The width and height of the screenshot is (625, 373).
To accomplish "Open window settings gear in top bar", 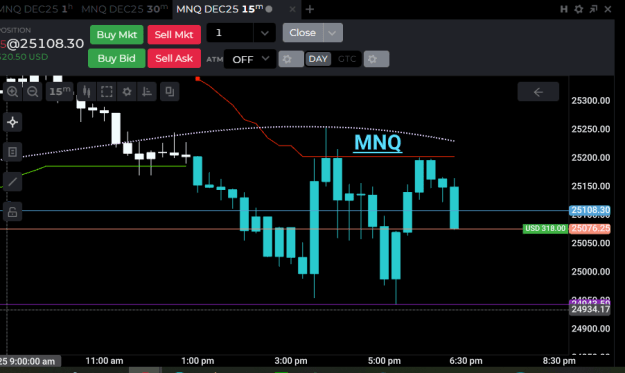I will pyautogui.click(x=578, y=9).
